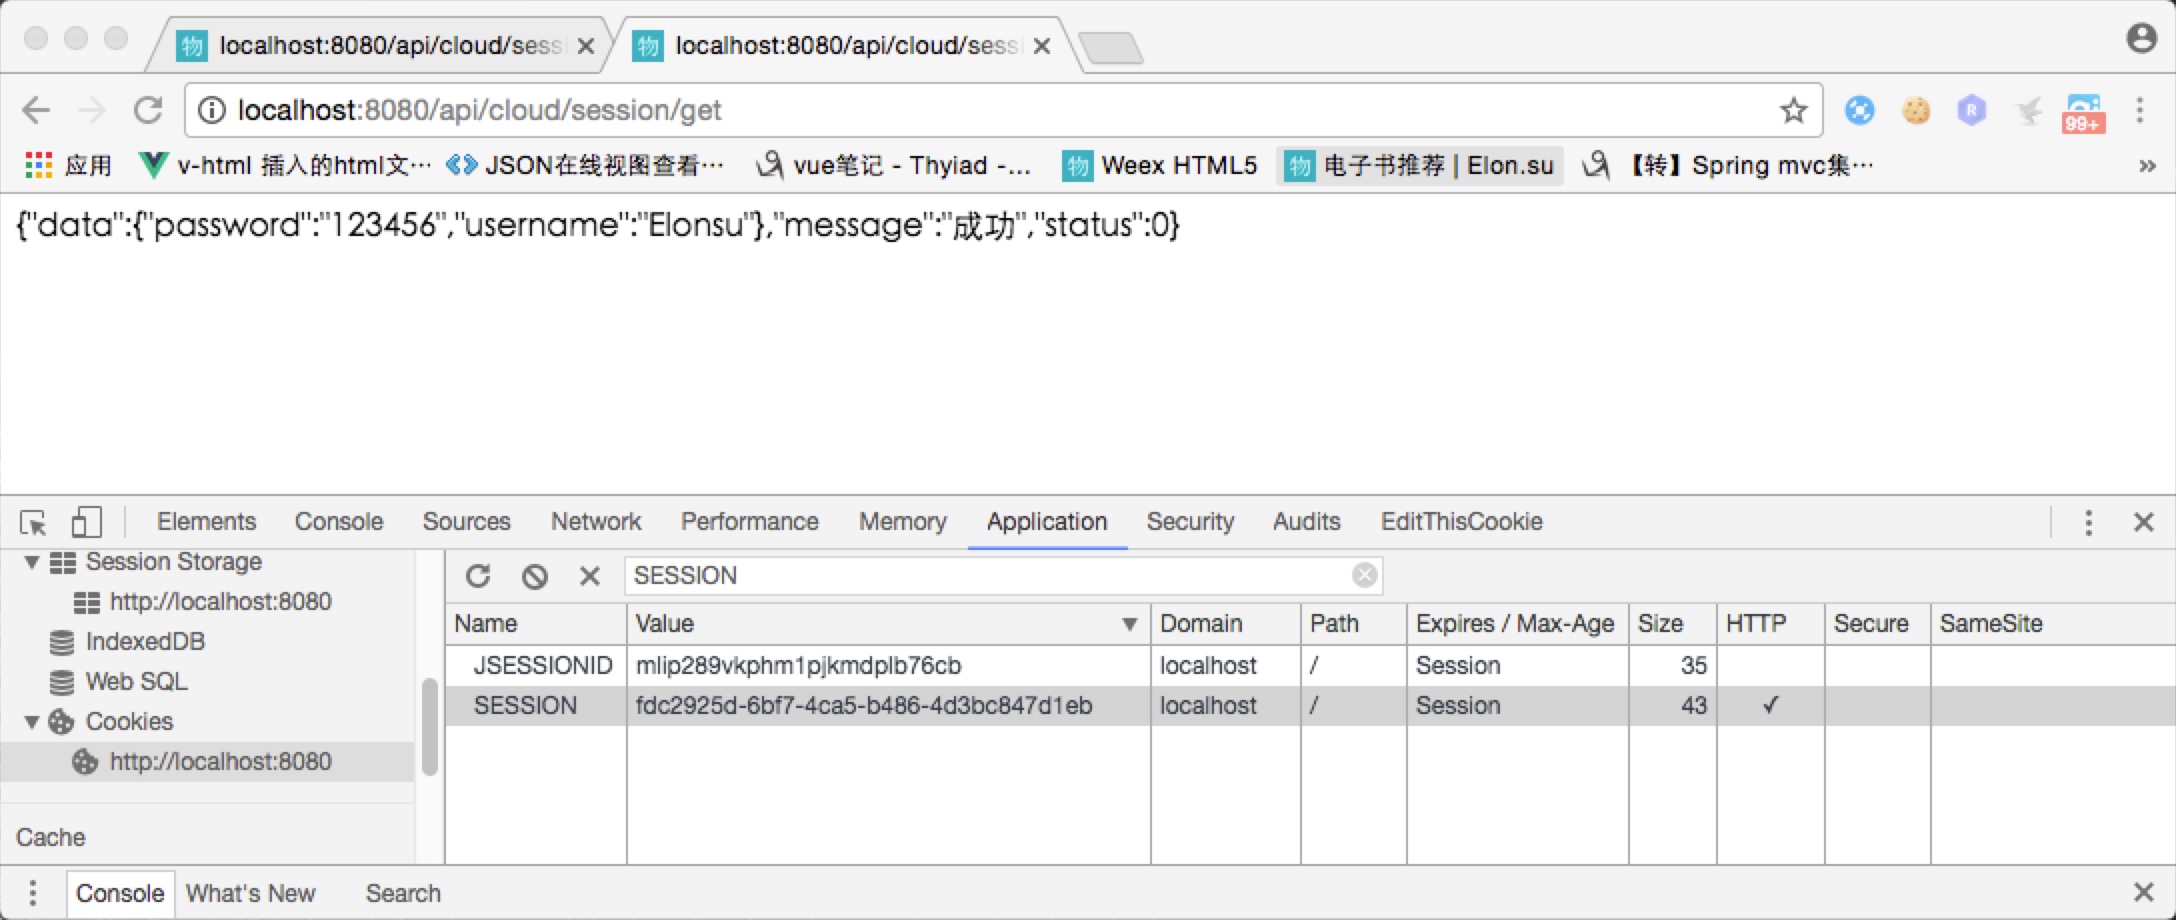Open the cookie extension icon

point(1916,110)
